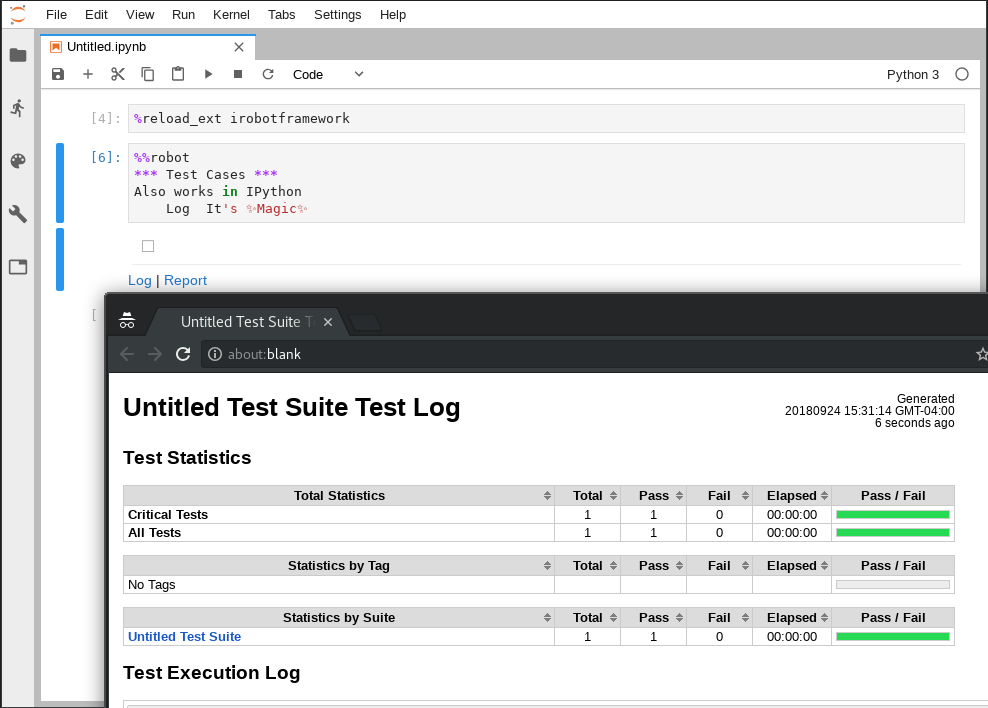Image resolution: width=988 pixels, height=708 pixels.
Task: Open the Settings menu
Action: (x=337, y=15)
